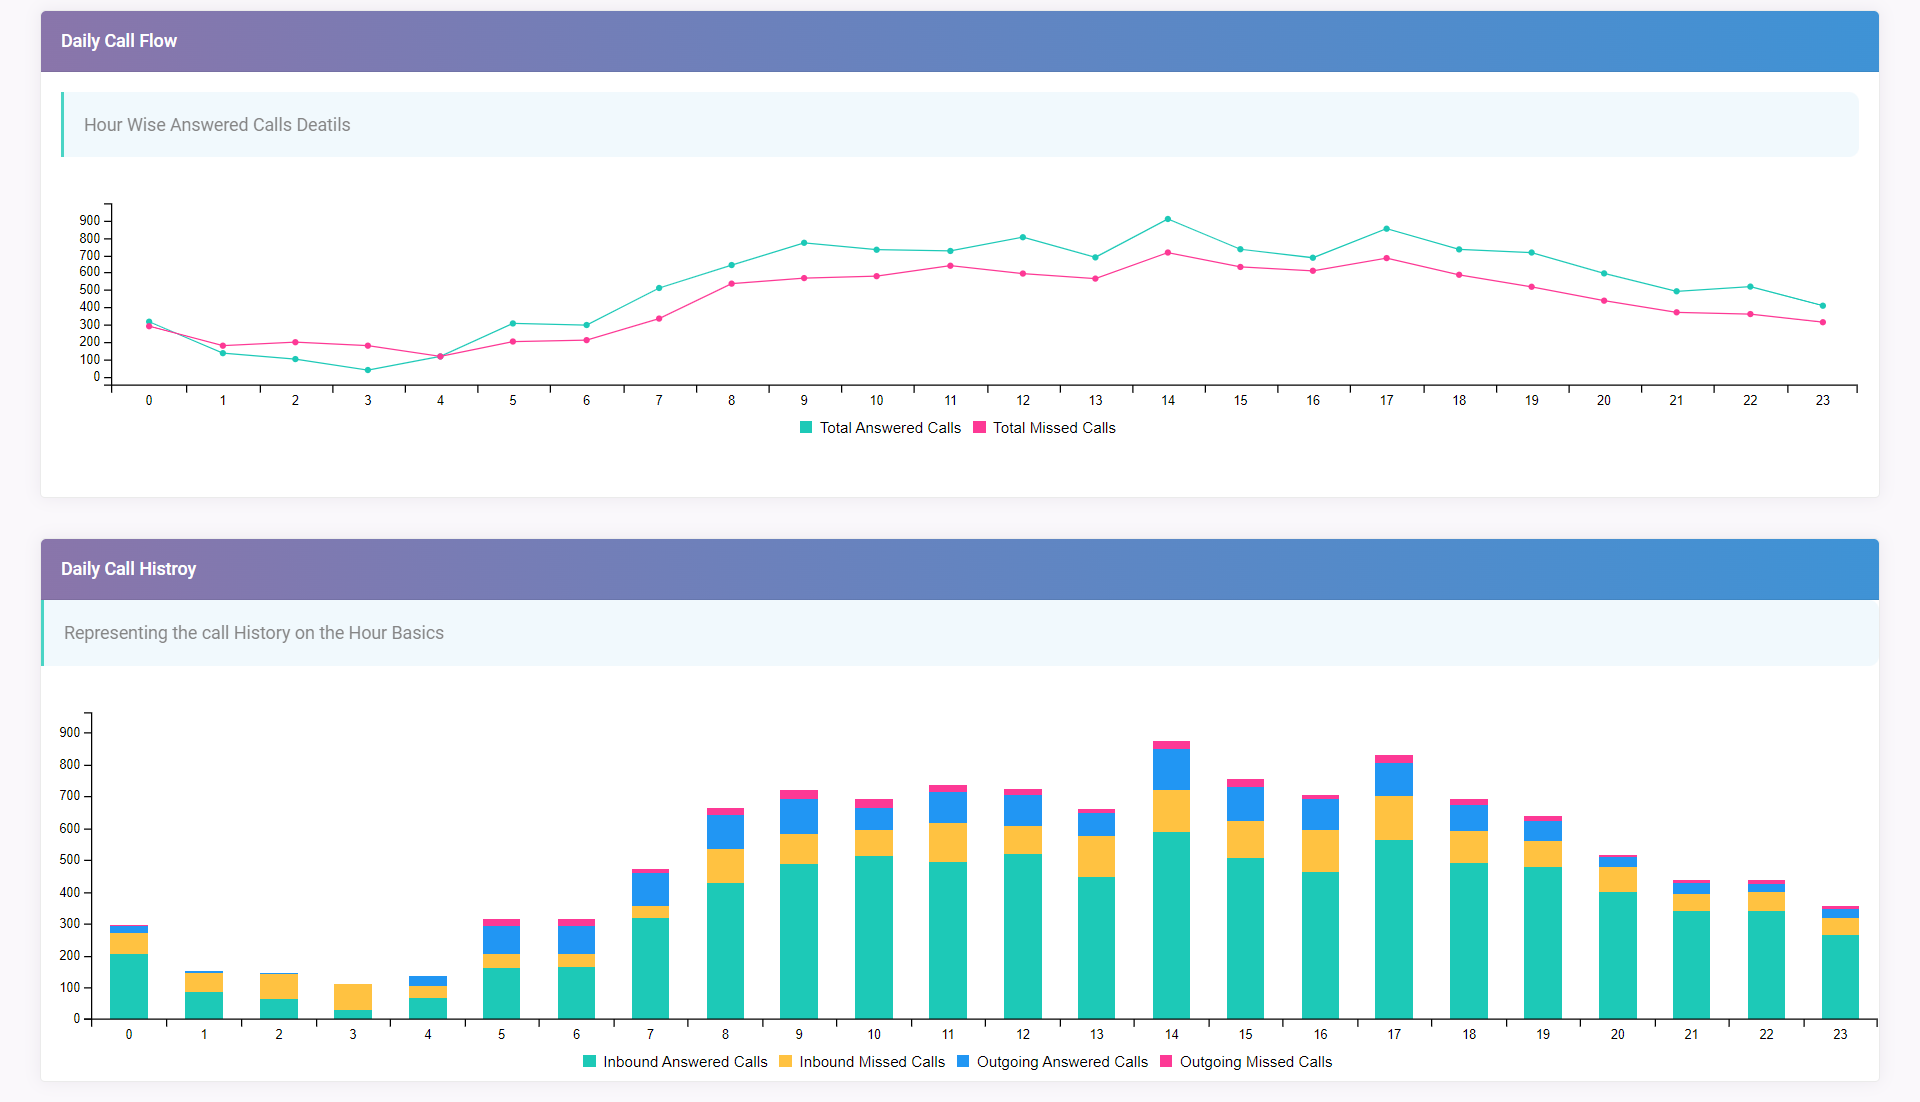The image size is (1920, 1102).
Task: Click Inbound Missed Calls legend swatch
Action: coord(786,1062)
